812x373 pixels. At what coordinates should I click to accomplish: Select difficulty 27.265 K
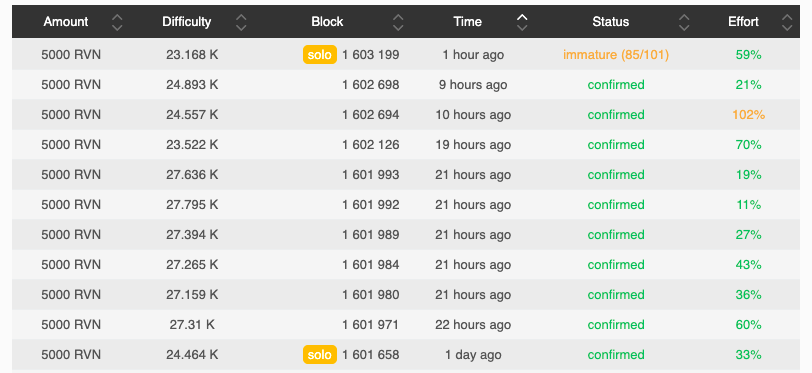click(x=192, y=265)
